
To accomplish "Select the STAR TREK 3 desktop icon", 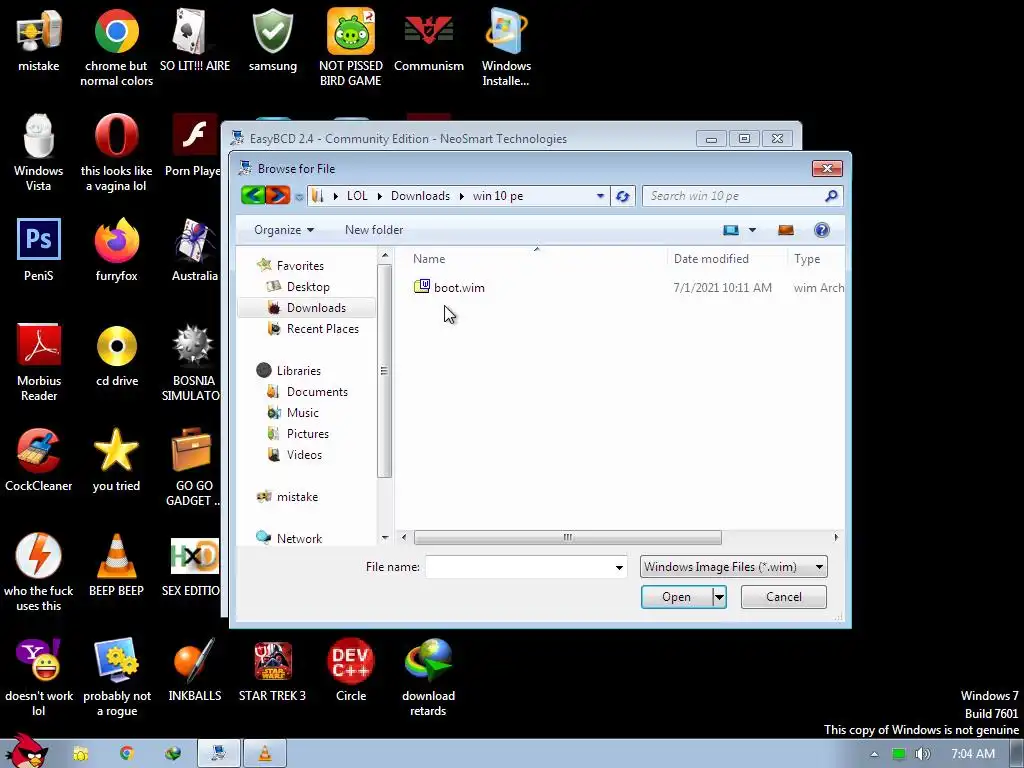I will click(x=272, y=671).
